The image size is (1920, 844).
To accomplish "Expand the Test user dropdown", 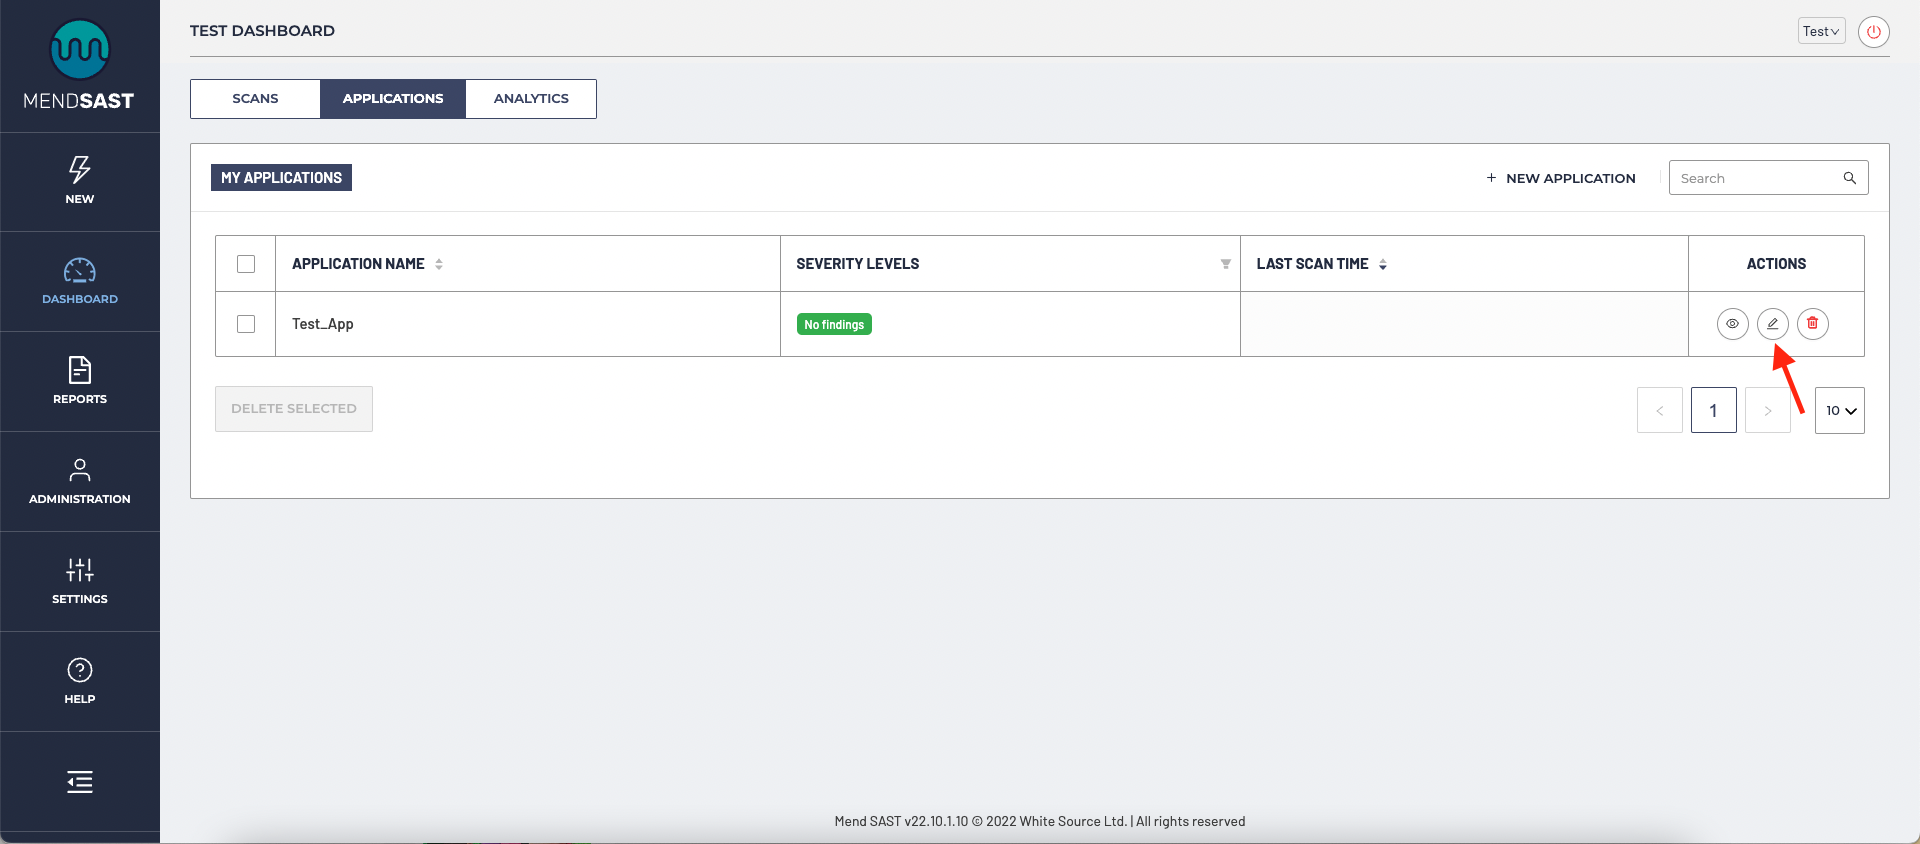I will 1821,32.
